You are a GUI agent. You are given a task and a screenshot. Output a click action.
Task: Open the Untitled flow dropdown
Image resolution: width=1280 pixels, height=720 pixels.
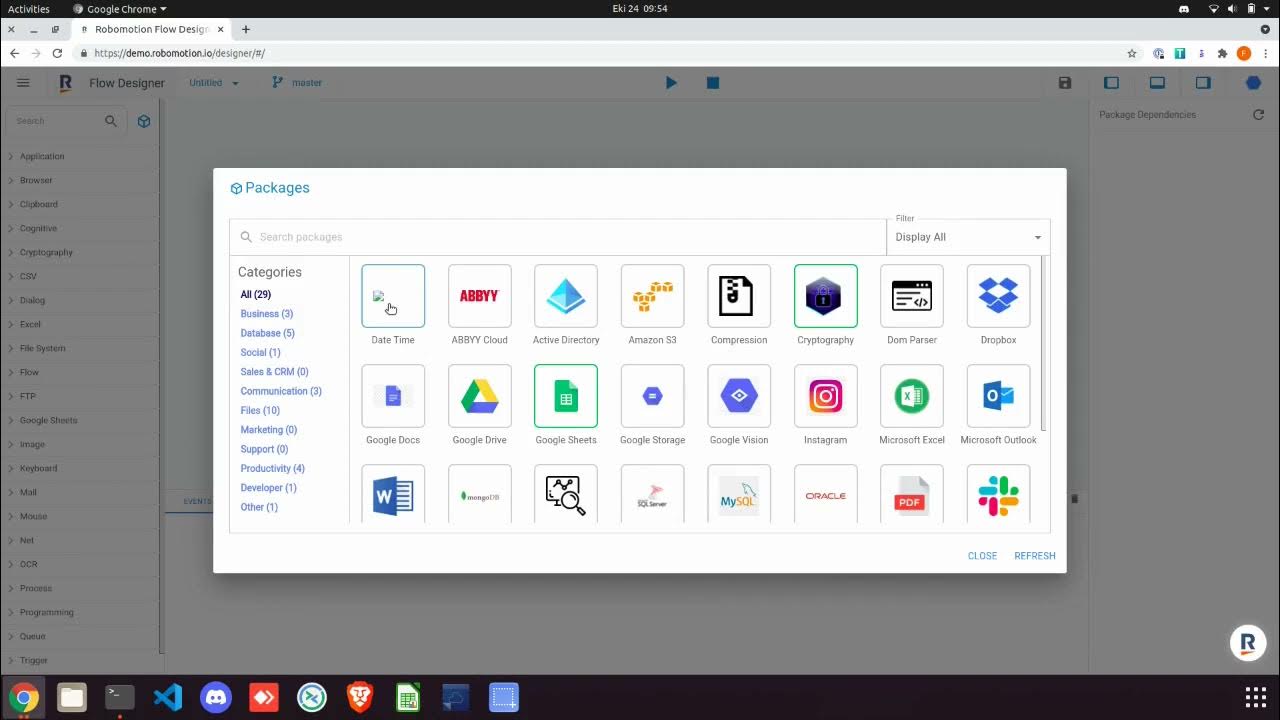(x=214, y=83)
